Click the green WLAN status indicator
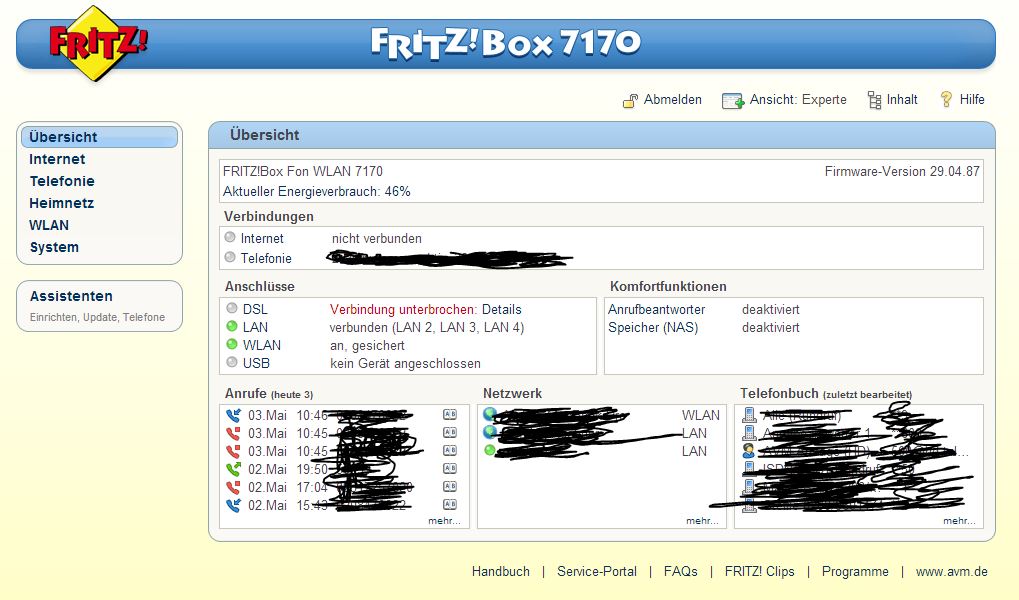 click(232, 344)
